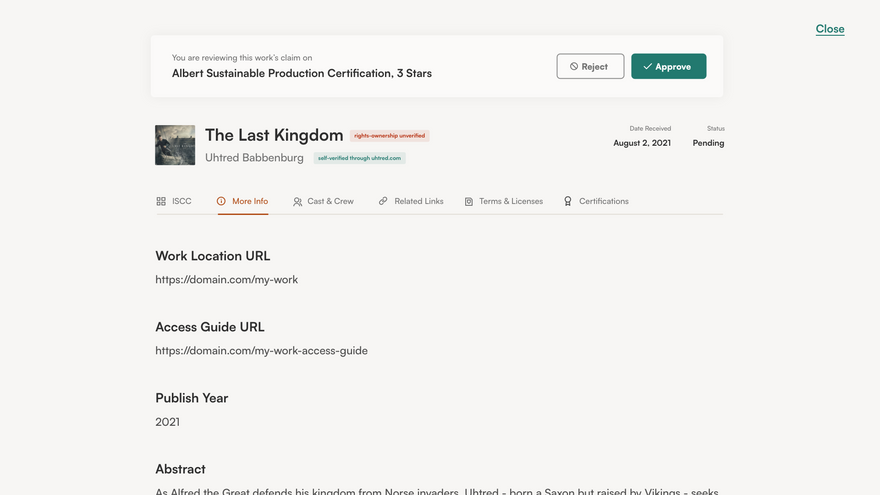
Task: Click the Related Links chain icon
Action: point(383,201)
